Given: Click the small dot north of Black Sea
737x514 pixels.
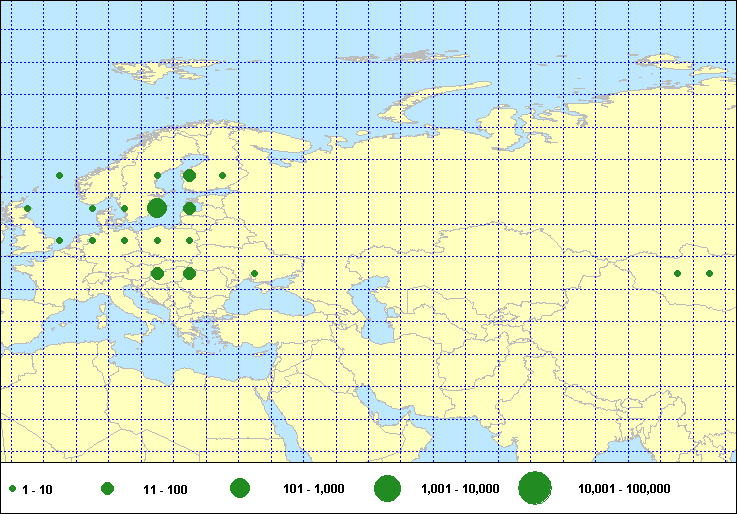Looking at the screenshot, I should [254, 273].
